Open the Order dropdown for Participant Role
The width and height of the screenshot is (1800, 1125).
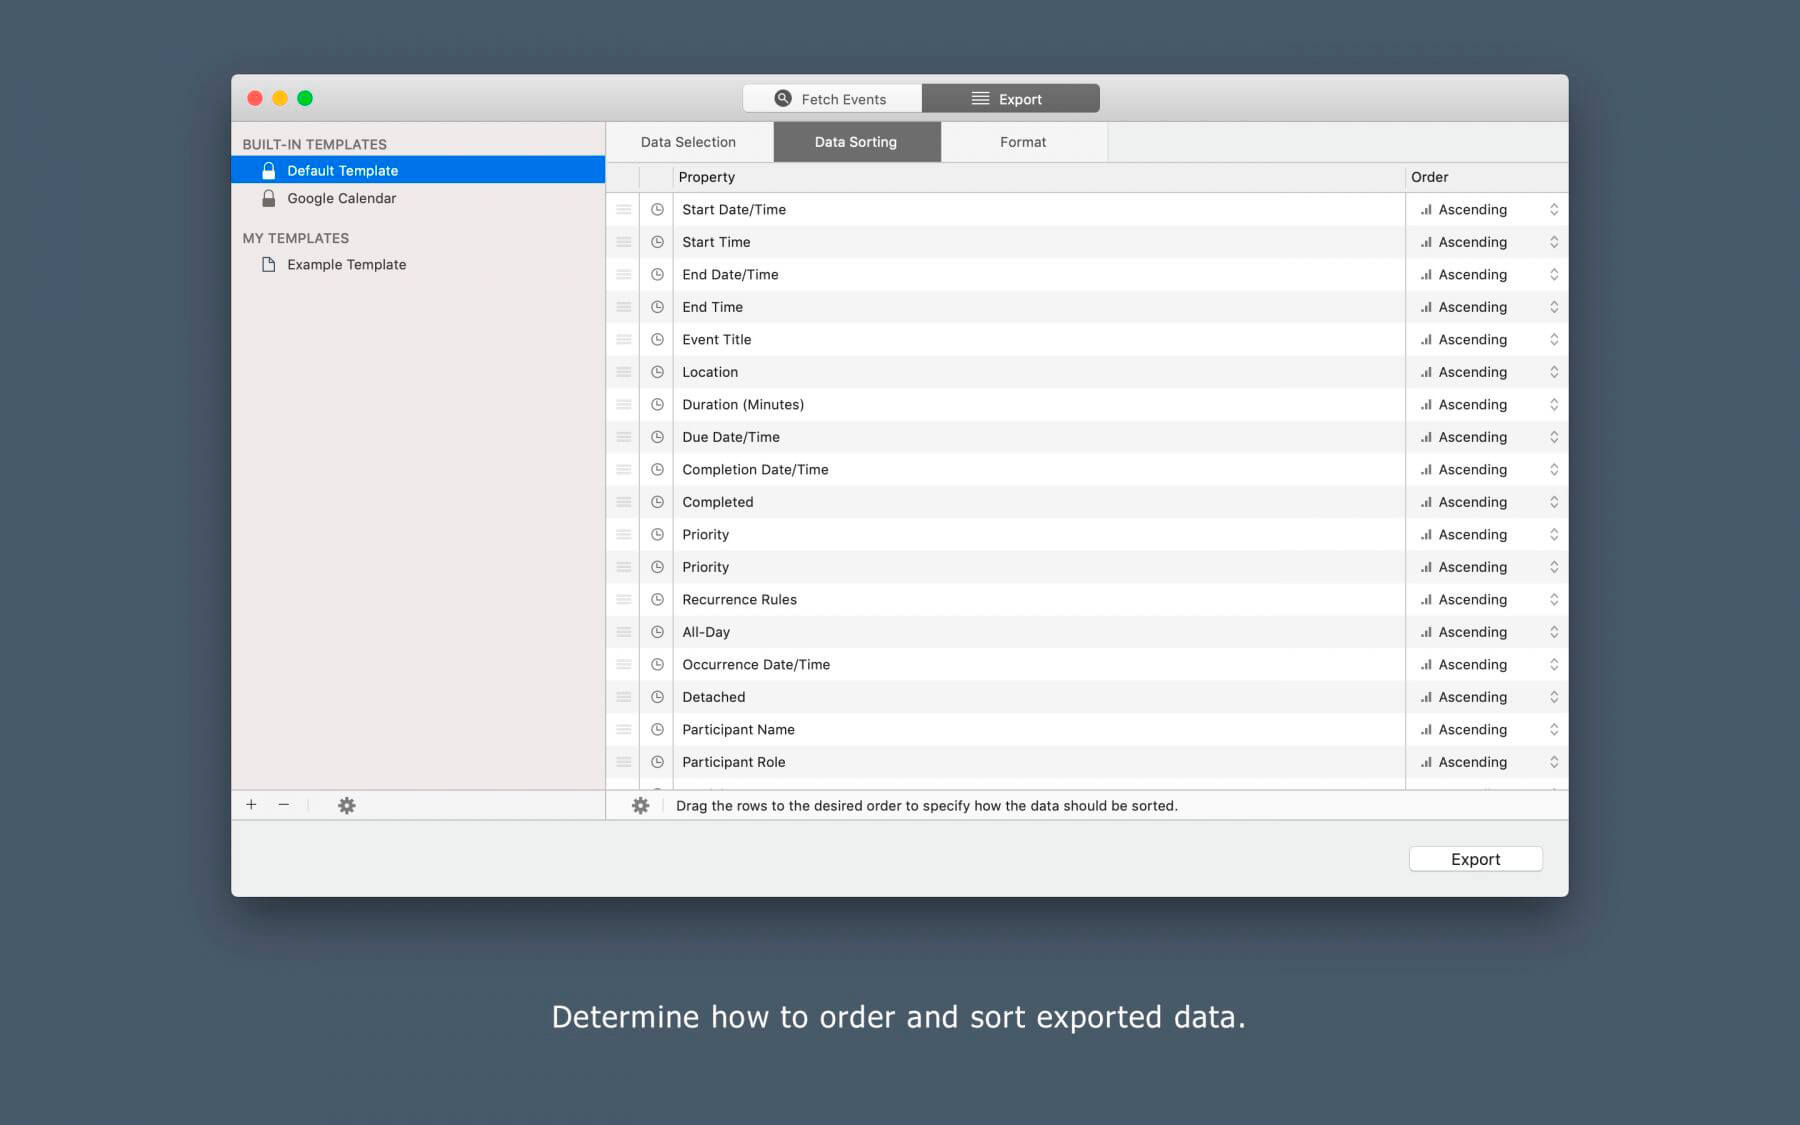pos(1488,762)
